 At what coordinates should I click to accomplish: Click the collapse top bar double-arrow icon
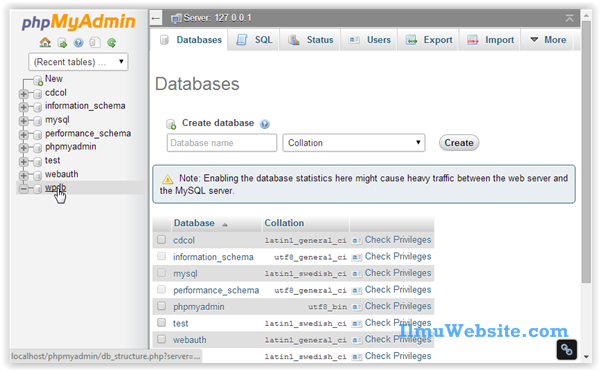[x=569, y=18]
